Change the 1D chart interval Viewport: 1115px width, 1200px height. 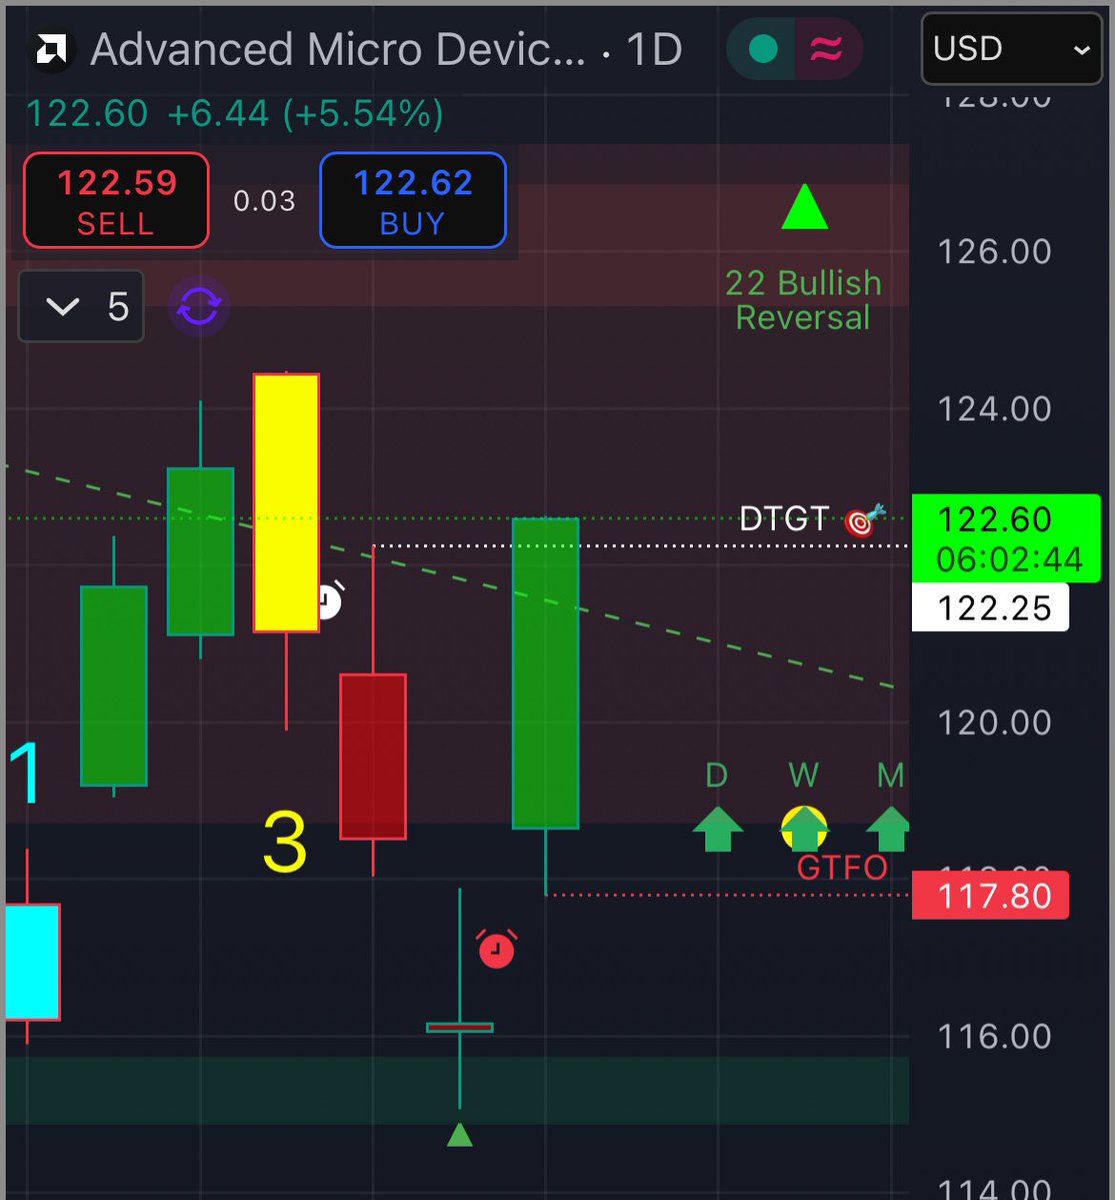tap(654, 49)
